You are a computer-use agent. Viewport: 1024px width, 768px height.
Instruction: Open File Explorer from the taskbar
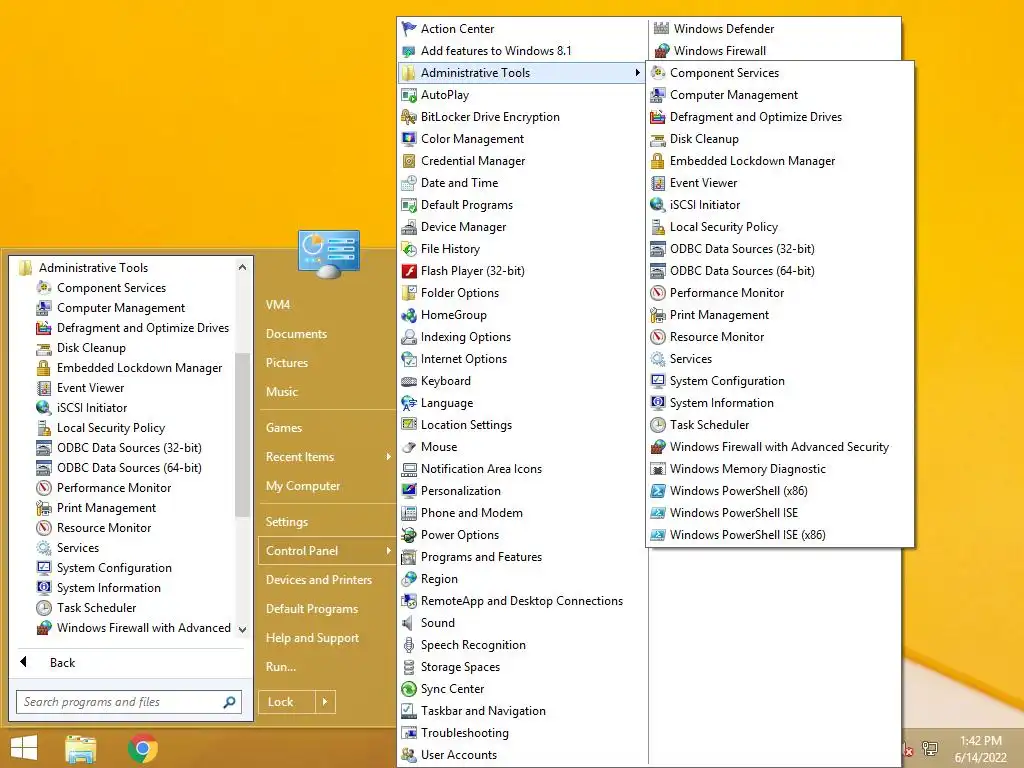click(81, 748)
